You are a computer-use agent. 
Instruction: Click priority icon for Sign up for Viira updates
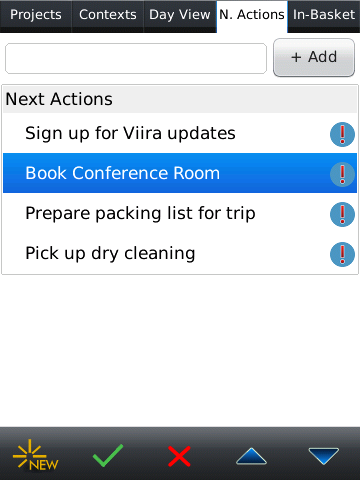tap(342, 134)
